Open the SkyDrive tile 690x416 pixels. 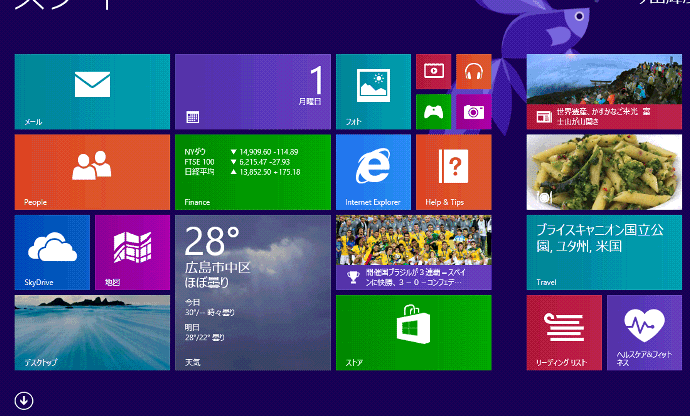(x=52, y=252)
